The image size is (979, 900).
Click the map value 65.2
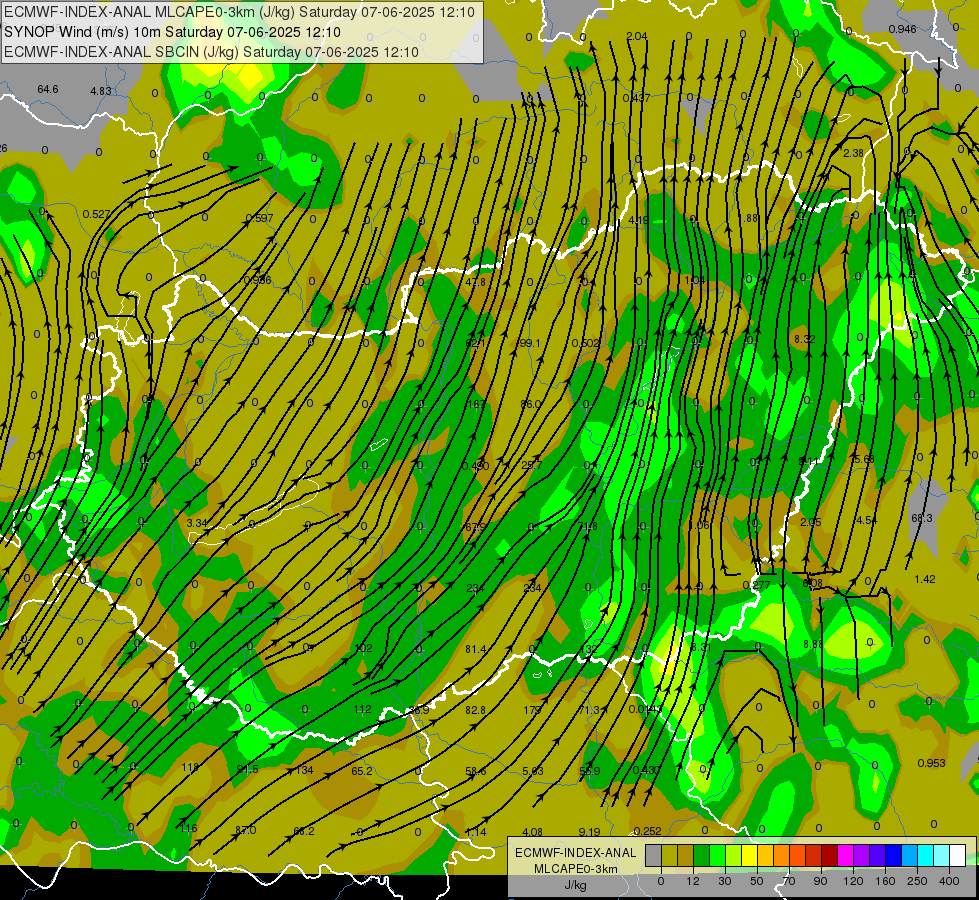click(x=362, y=771)
